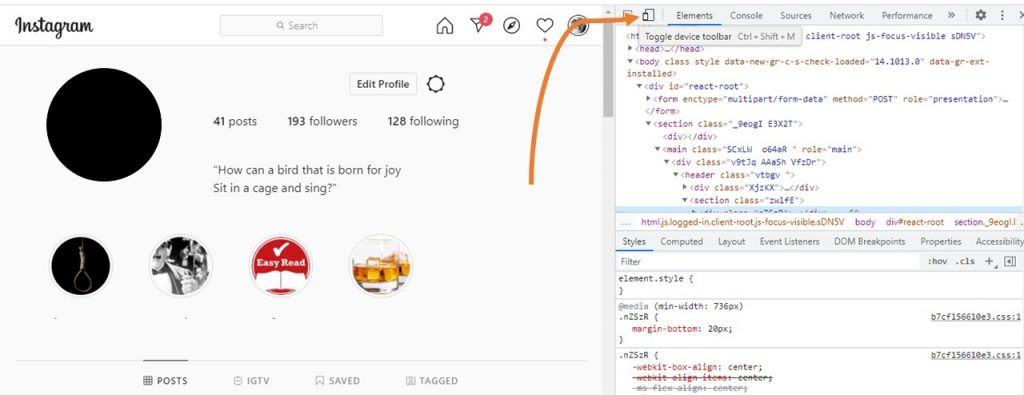The height and width of the screenshot is (395, 1024).
Task: Collapse the body element node
Action: click(630, 61)
